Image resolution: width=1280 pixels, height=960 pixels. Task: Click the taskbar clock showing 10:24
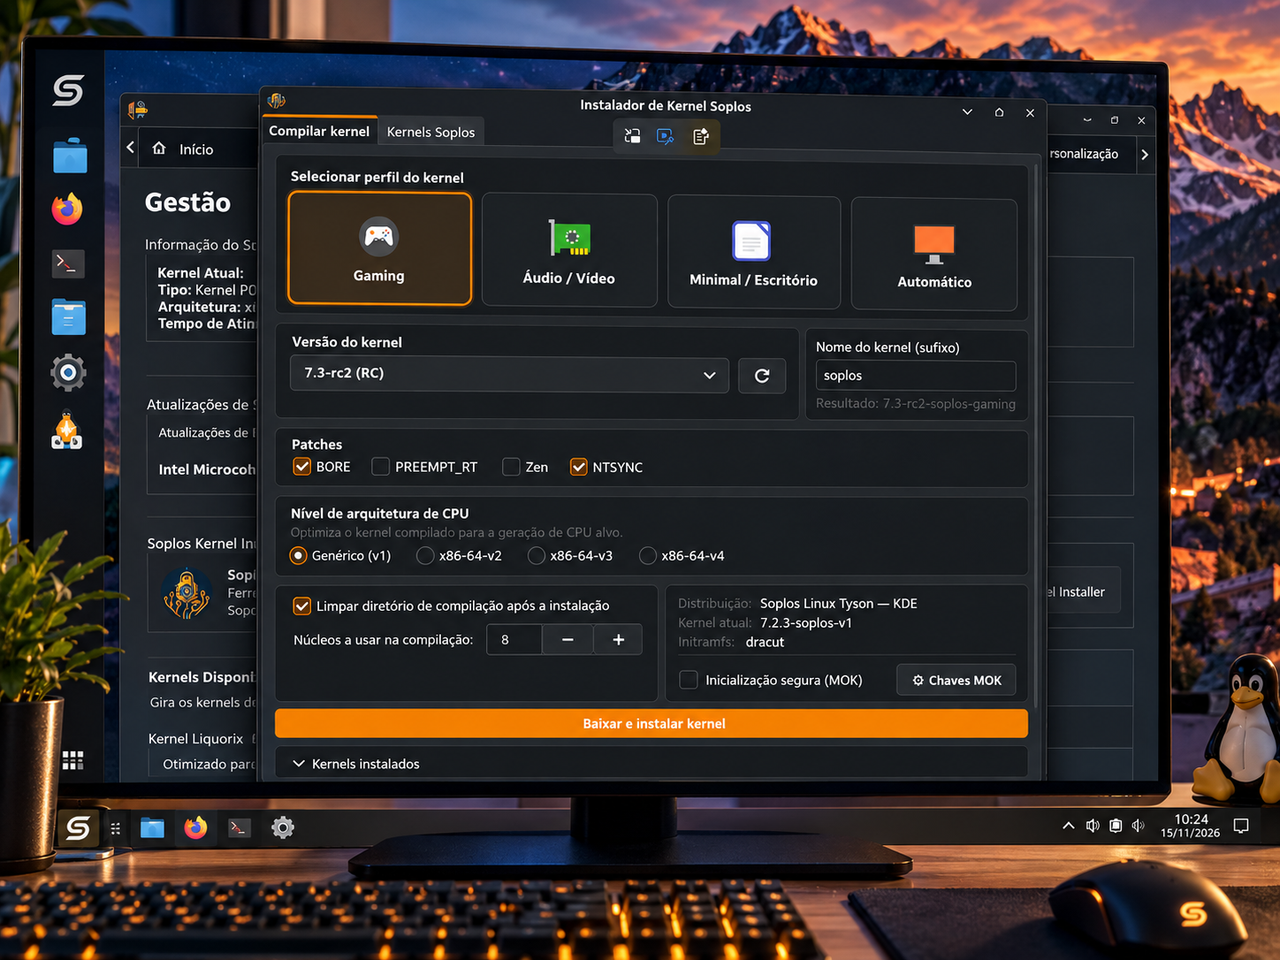coord(1190,826)
